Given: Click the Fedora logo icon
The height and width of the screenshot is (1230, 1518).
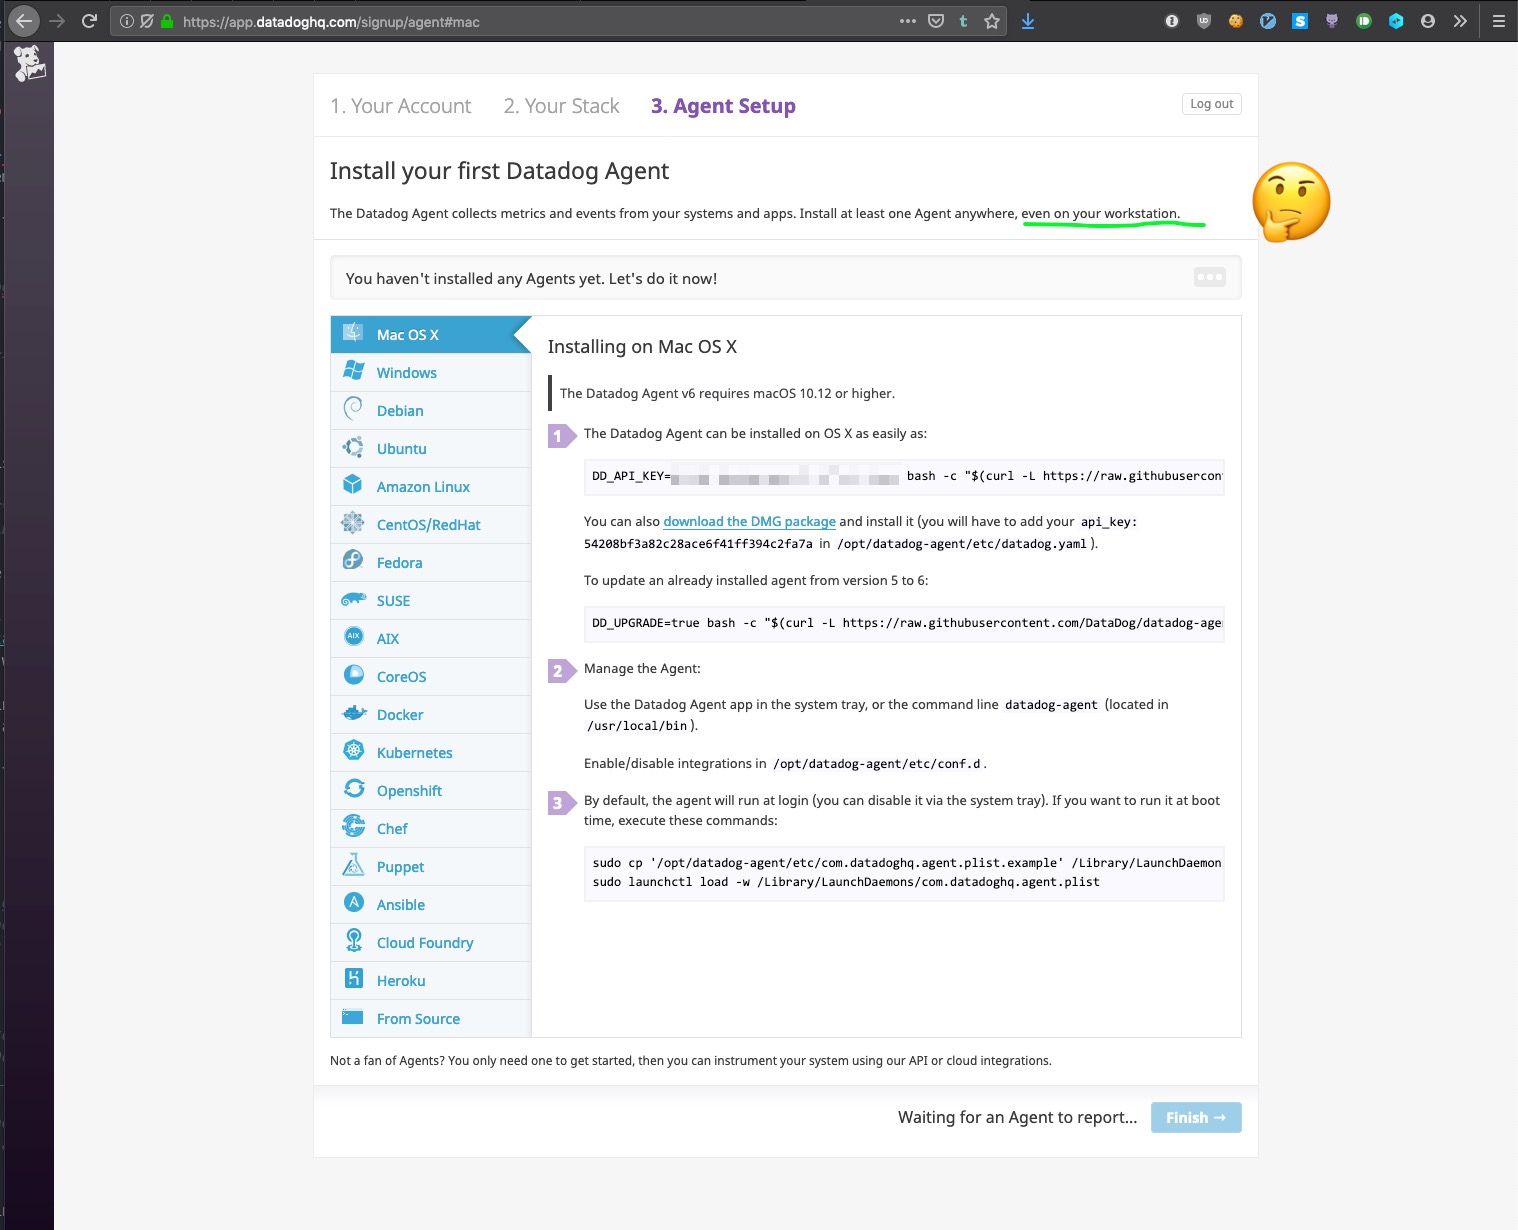Looking at the screenshot, I should click(353, 561).
